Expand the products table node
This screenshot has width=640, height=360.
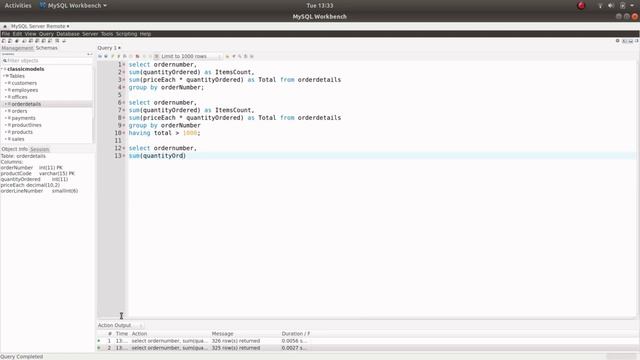point(5,132)
